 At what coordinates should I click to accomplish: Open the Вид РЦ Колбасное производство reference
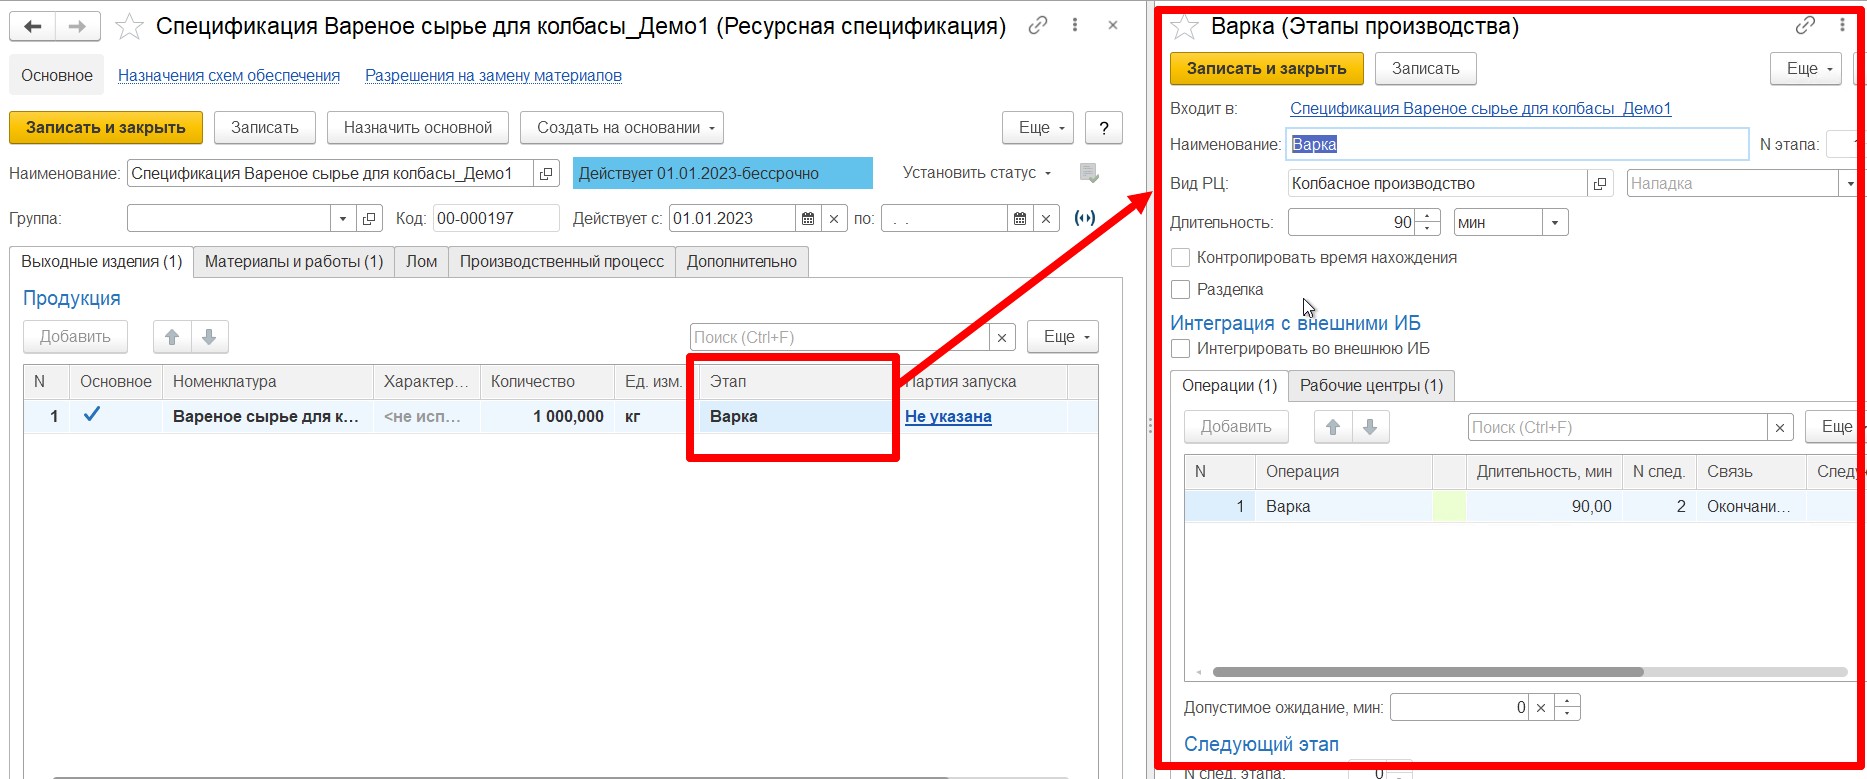pyautogui.click(x=1600, y=184)
